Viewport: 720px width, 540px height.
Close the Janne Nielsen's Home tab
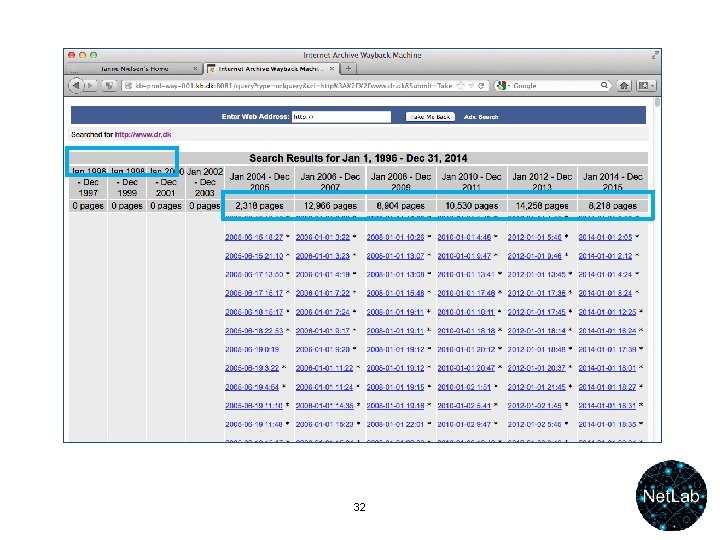[x=195, y=68]
